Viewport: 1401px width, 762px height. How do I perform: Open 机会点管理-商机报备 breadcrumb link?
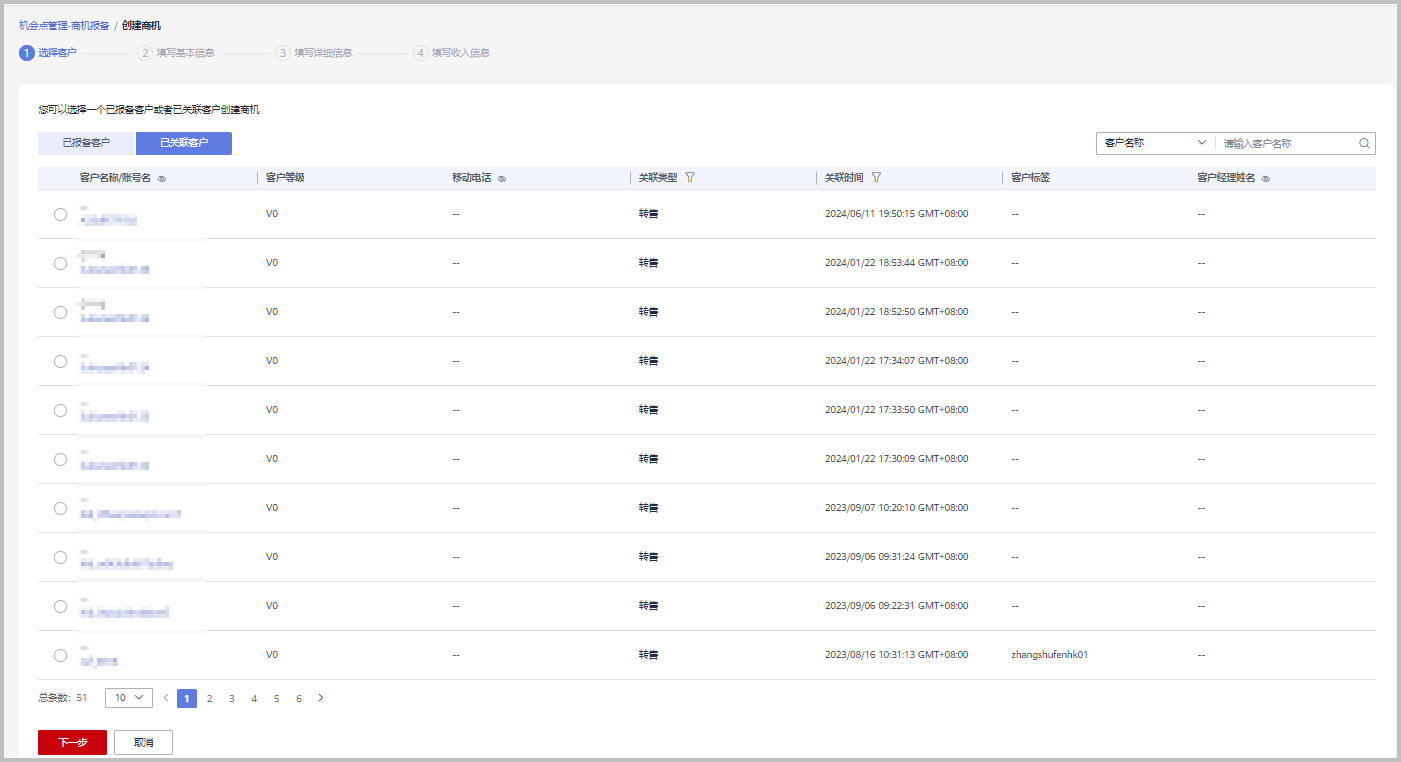click(x=64, y=25)
